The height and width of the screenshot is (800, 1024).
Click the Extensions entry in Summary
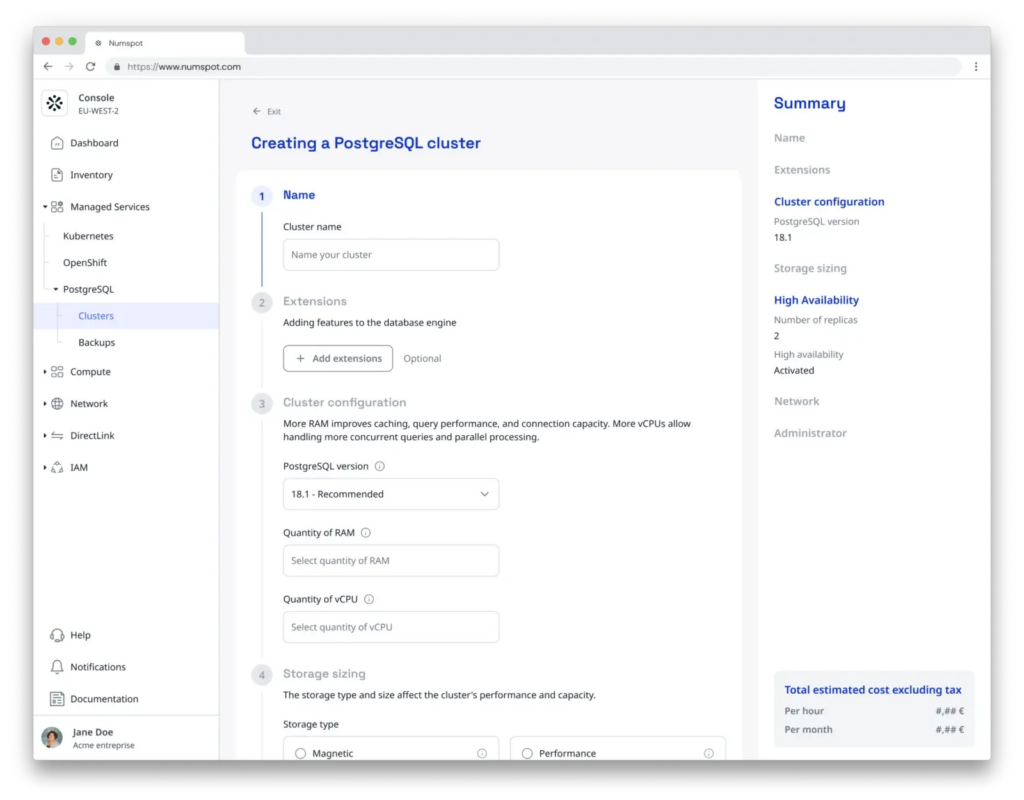click(x=802, y=170)
